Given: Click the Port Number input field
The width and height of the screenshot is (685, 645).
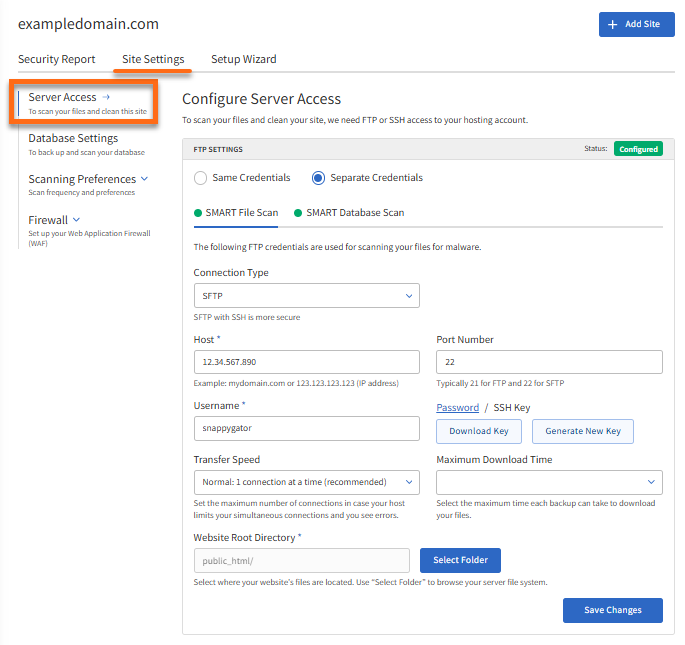Looking at the screenshot, I should (549, 362).
